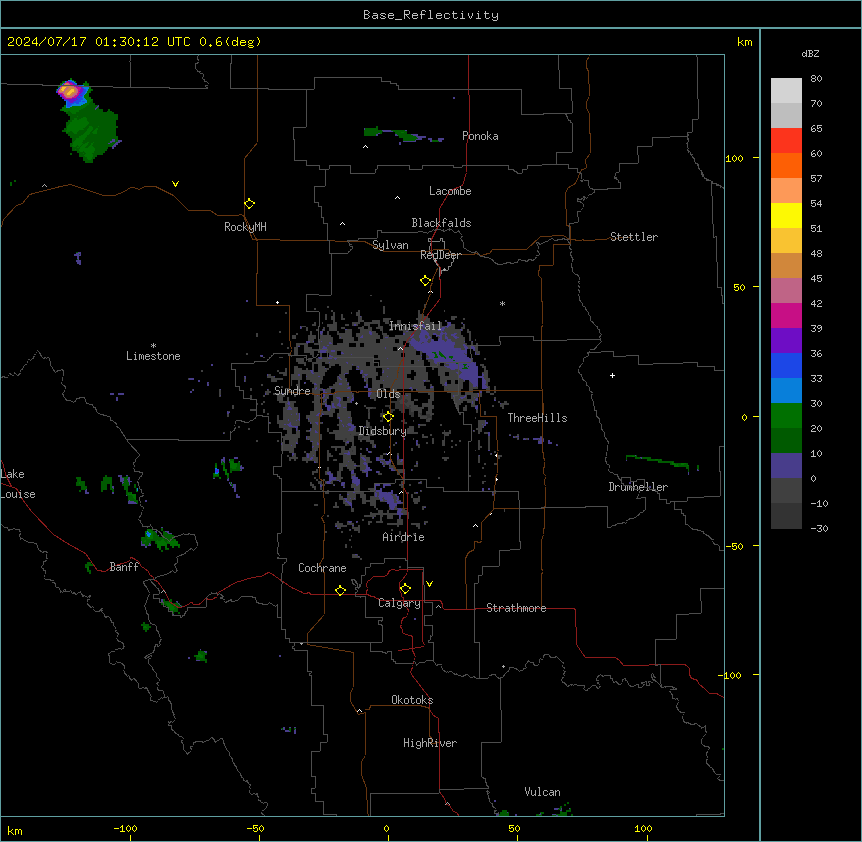The image size is (862, 842).
Task: Click the yellow diamond marker below Cochrane
Action: coord(340,590)
